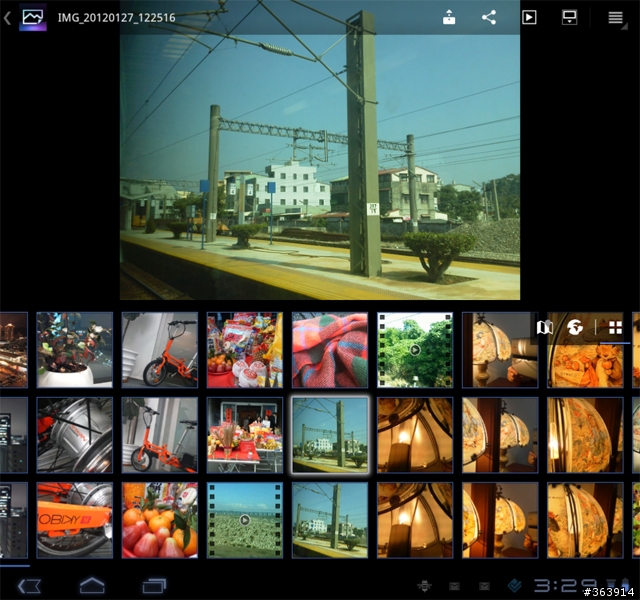Share the current photo
640x600 pixels.
[489, 18]
